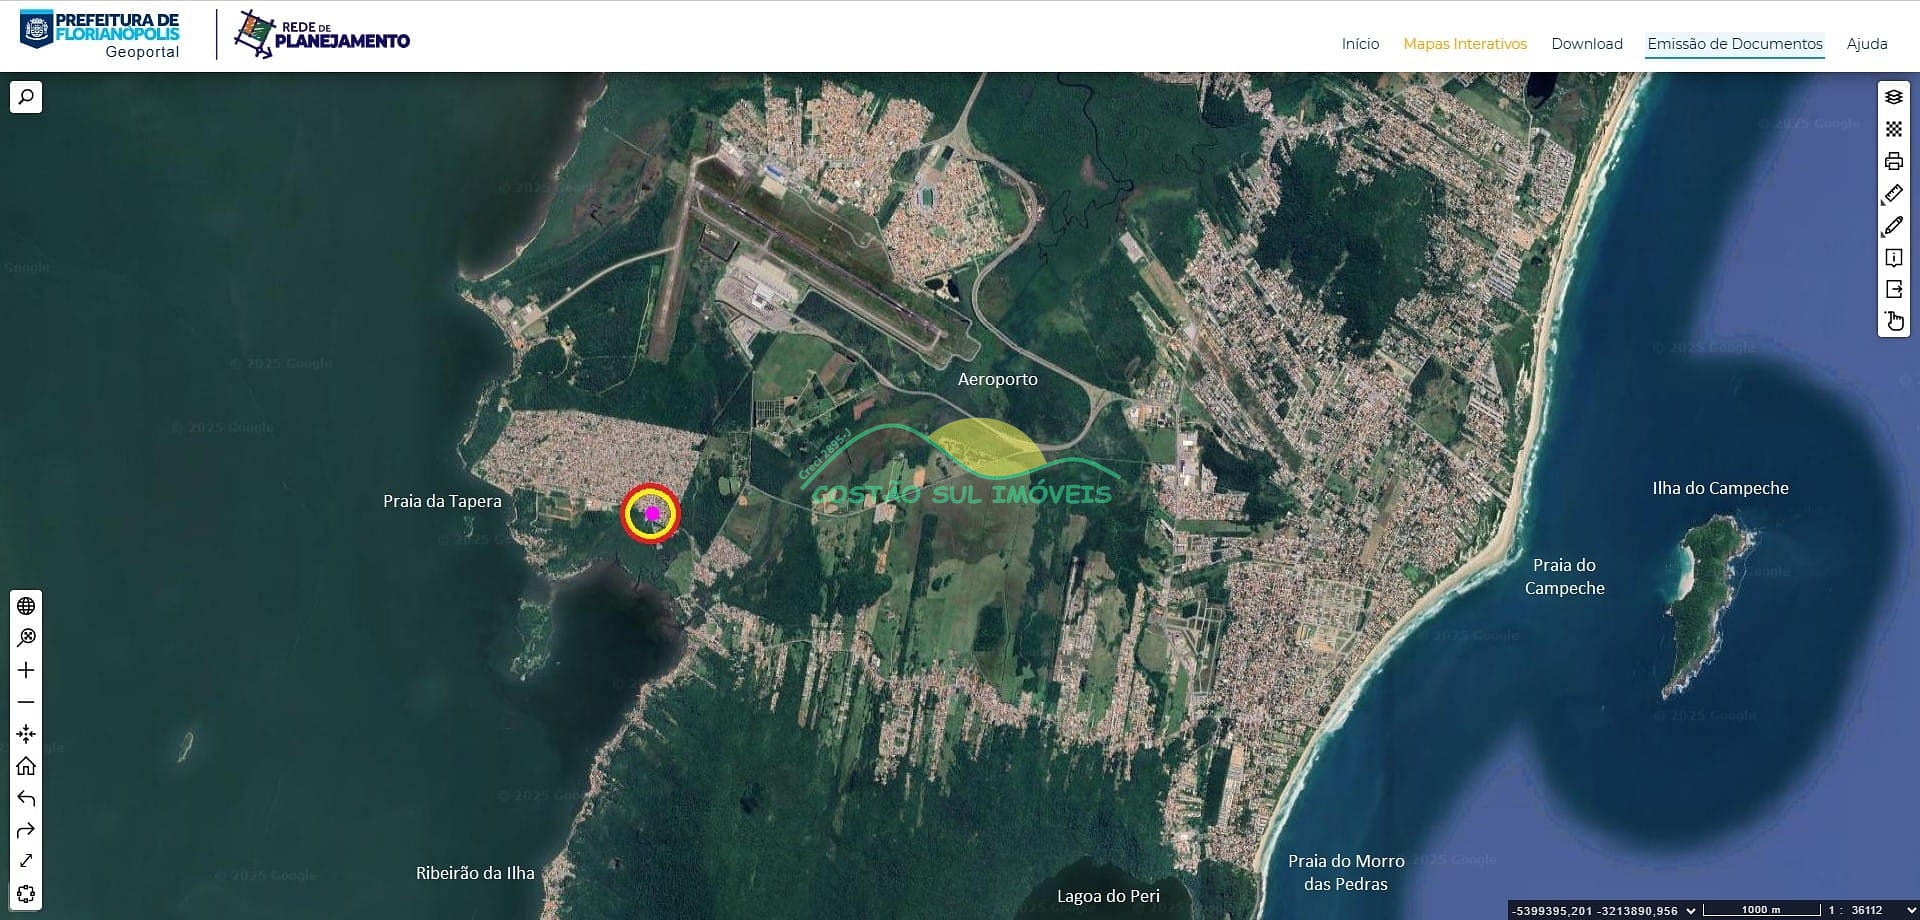The image size is (1920, 920).
Task: Click the magenta property marker on map
Action: coord(652,513)
